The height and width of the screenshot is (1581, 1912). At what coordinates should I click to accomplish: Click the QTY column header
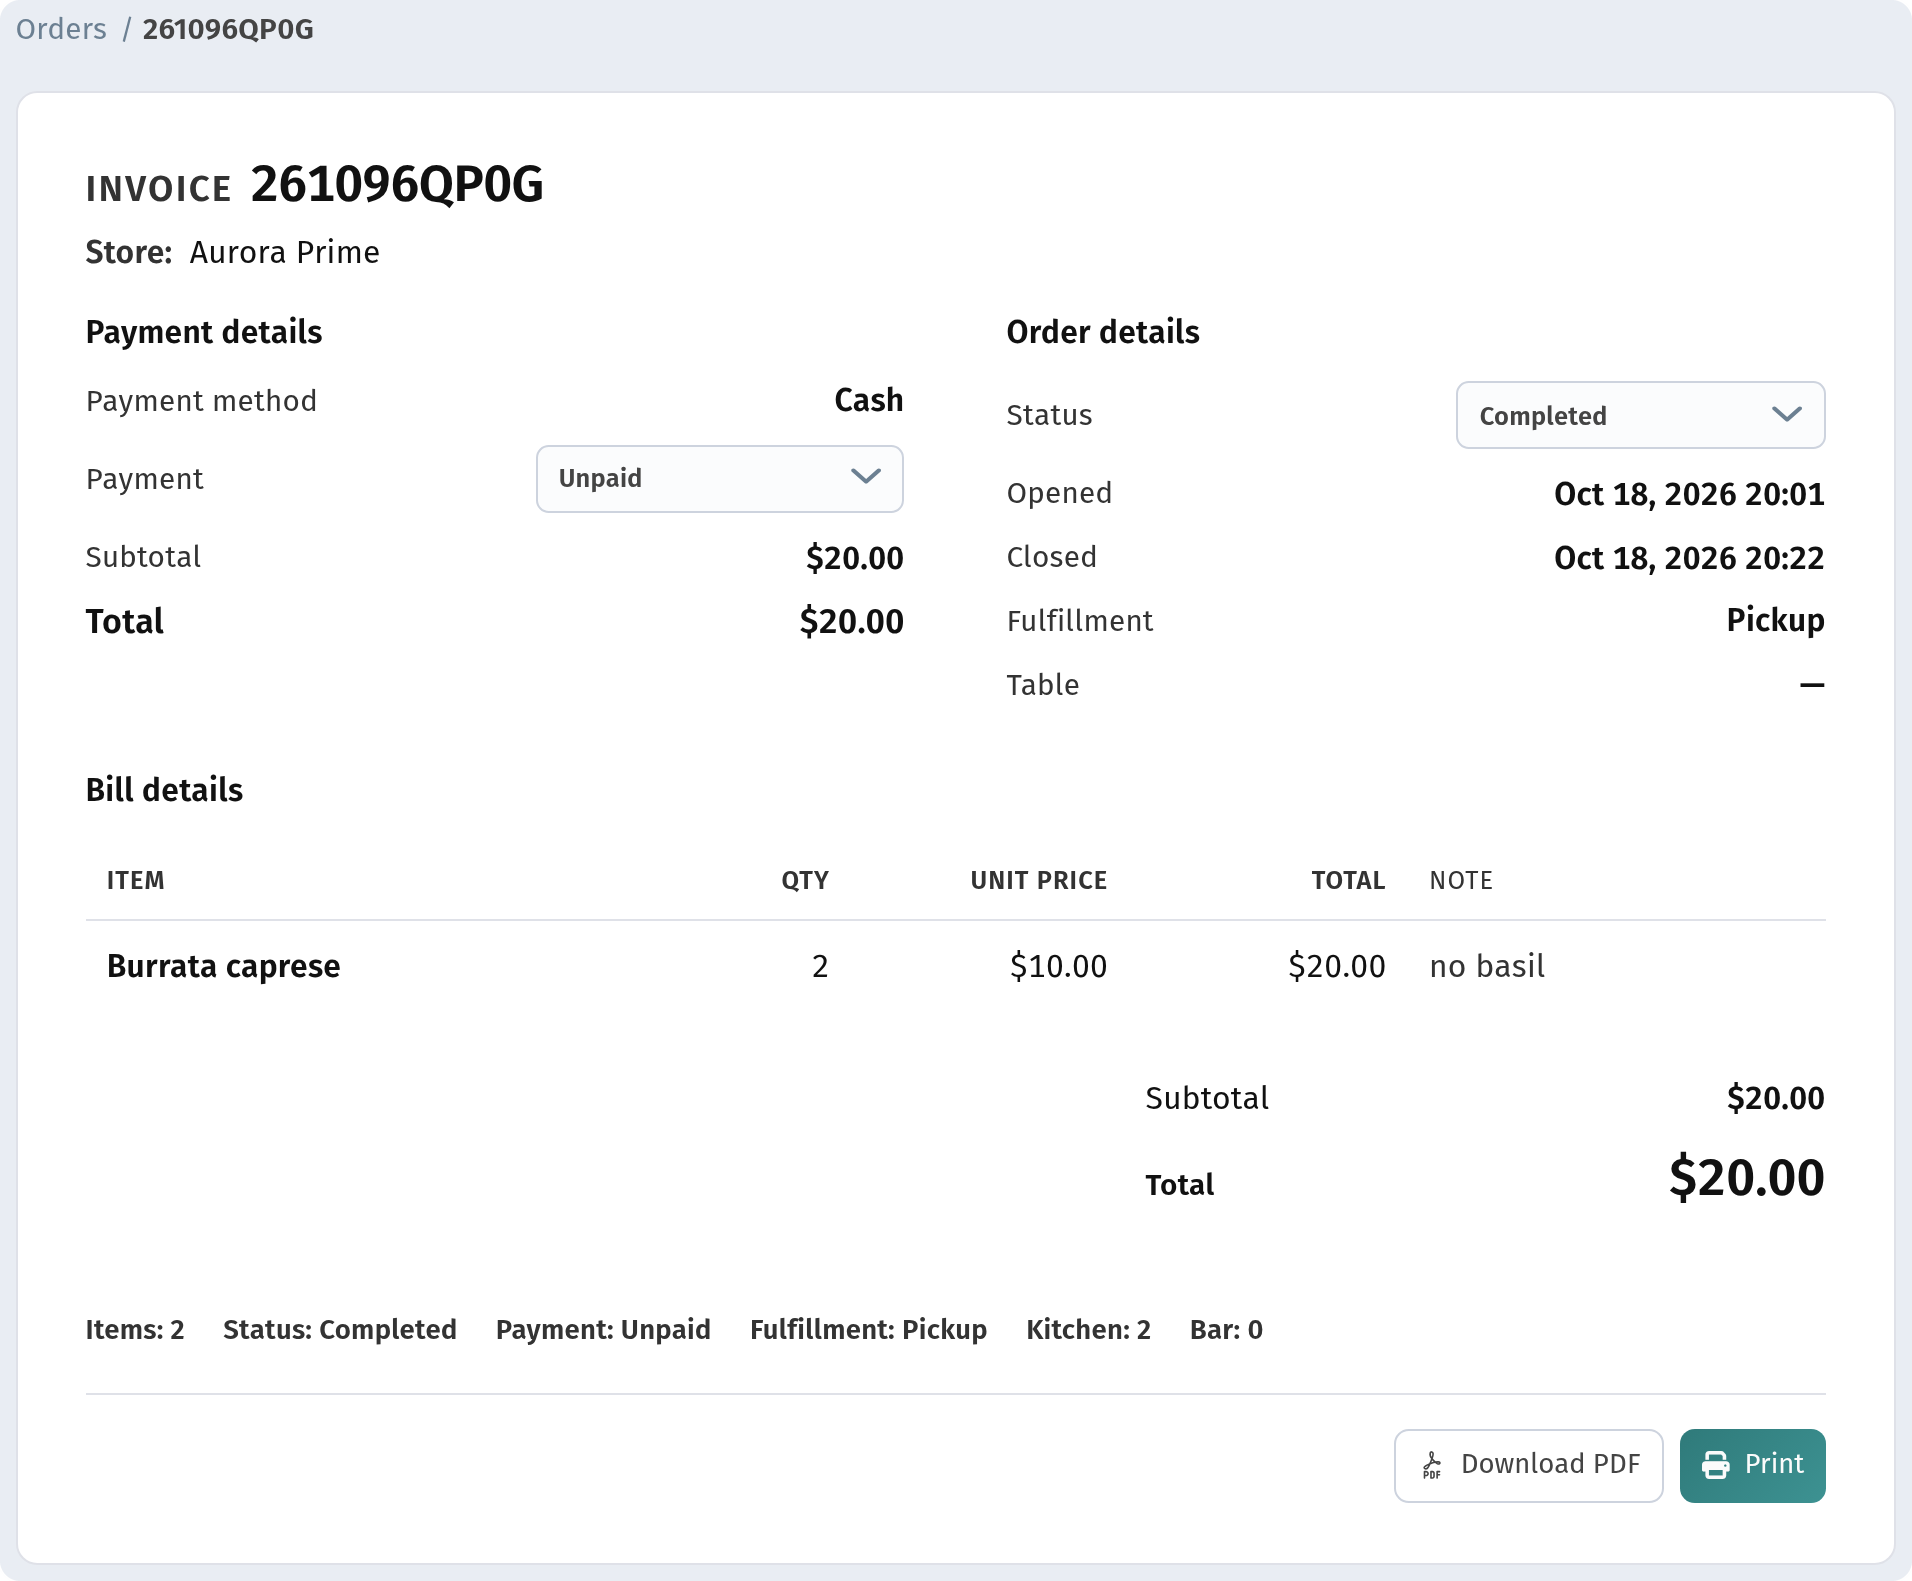(x=805, y=880)
